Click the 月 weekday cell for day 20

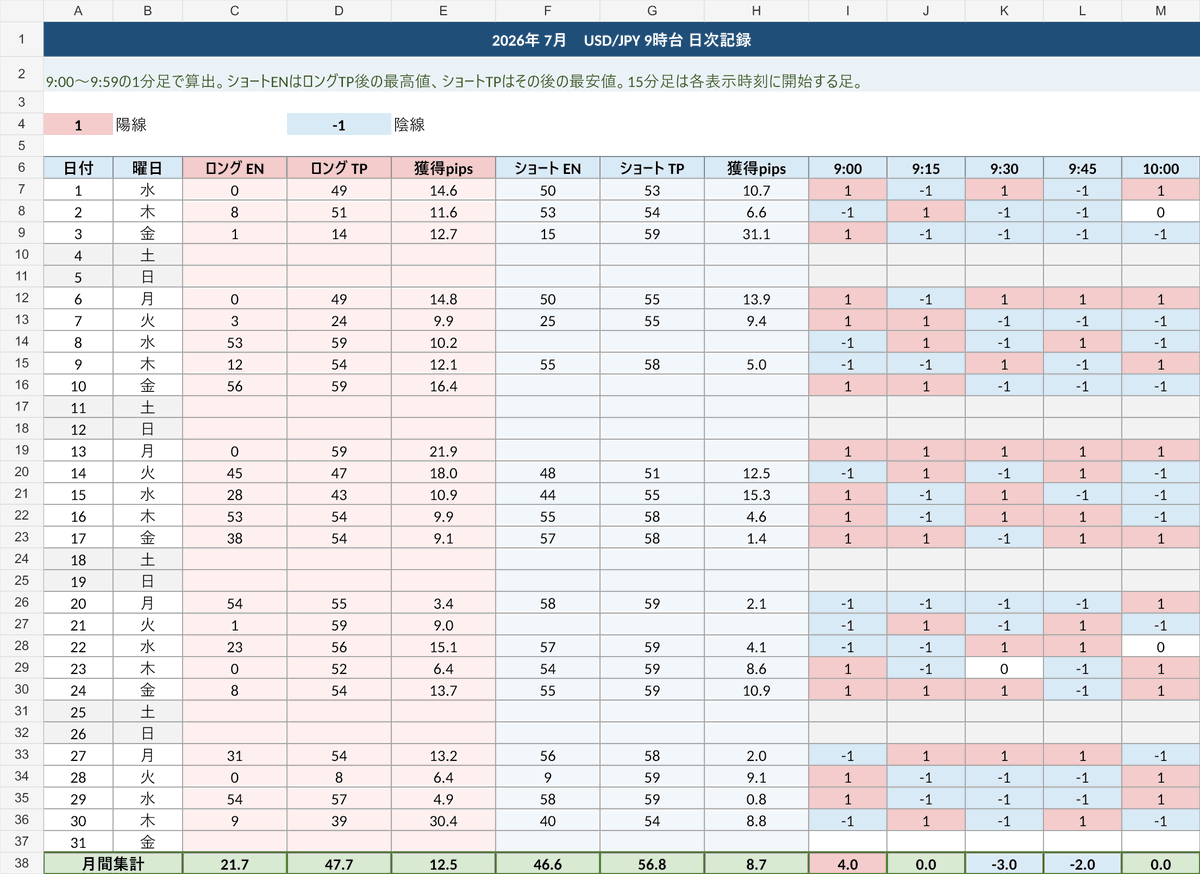[x=148, y=602]
